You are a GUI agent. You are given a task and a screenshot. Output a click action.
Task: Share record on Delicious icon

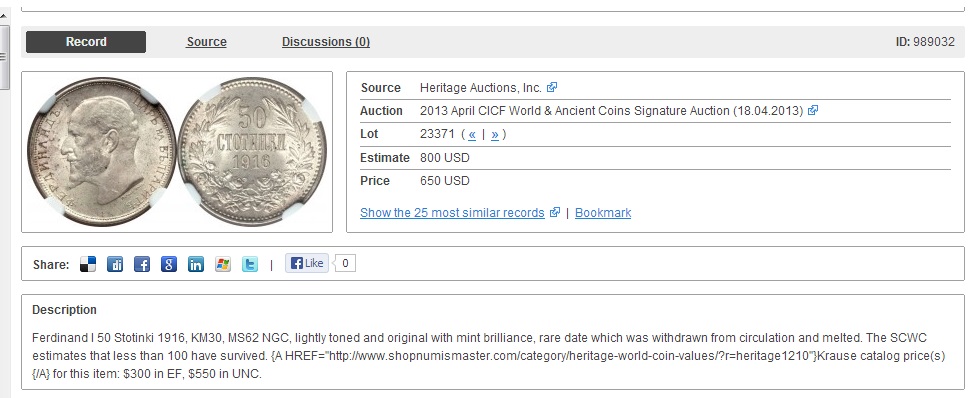pyautogui.click(x=88, y=265)
